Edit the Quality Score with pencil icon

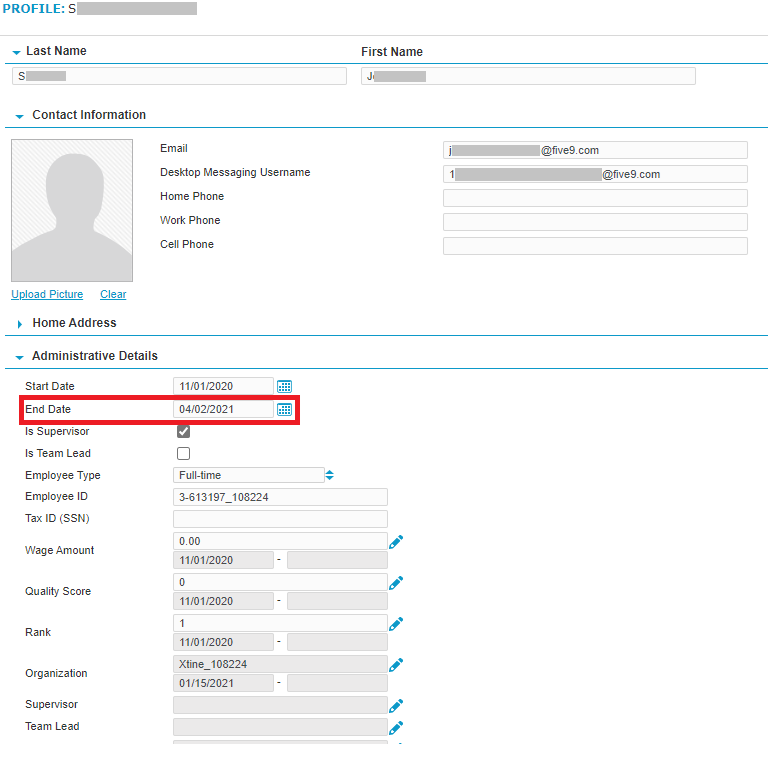(x=396, y=583)
